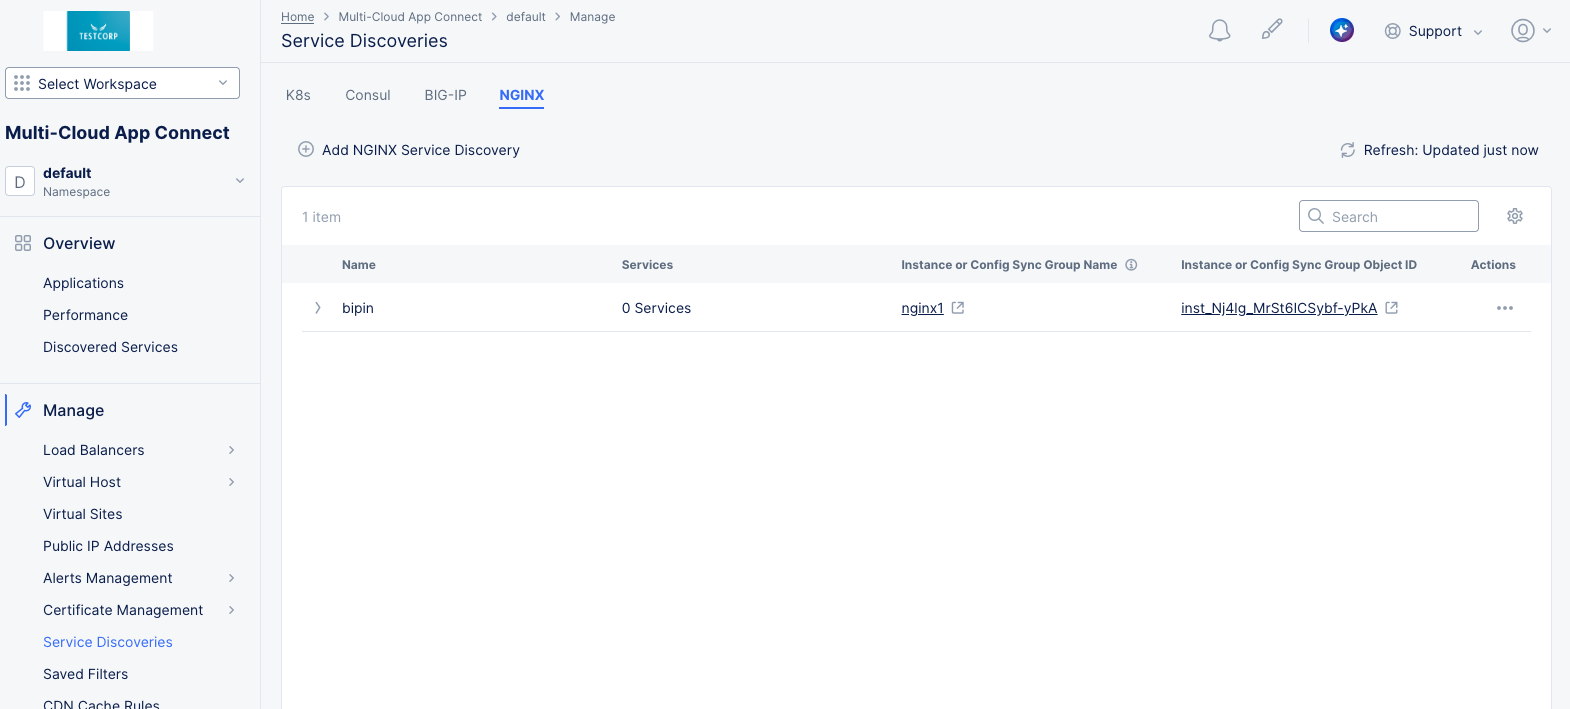
Task: Open the notifications bell icon
Action: [1219, 31]
